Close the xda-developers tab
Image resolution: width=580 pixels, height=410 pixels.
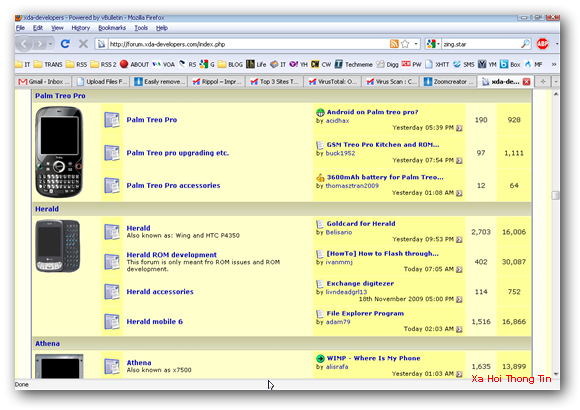(x=526, y=82)
